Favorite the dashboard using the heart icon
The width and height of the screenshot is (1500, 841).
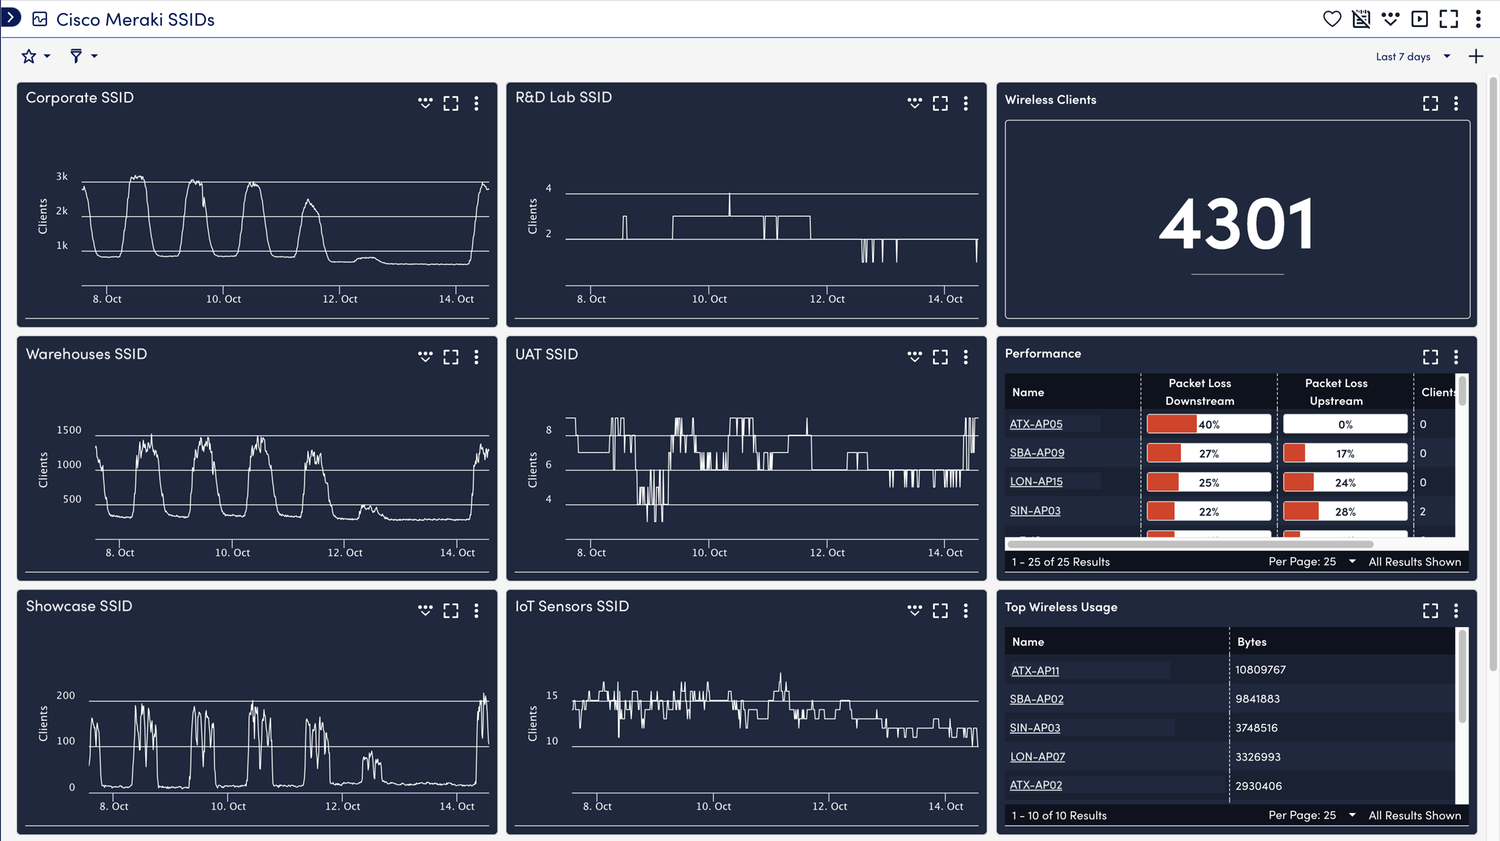(1331, 18)
